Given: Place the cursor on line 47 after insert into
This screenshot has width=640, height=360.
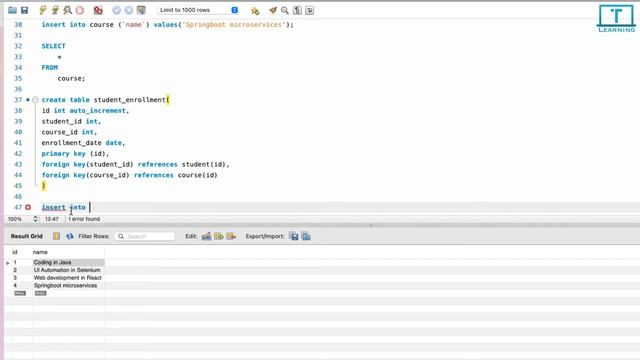Looking at the screenshot, I should tap(89, 207).
